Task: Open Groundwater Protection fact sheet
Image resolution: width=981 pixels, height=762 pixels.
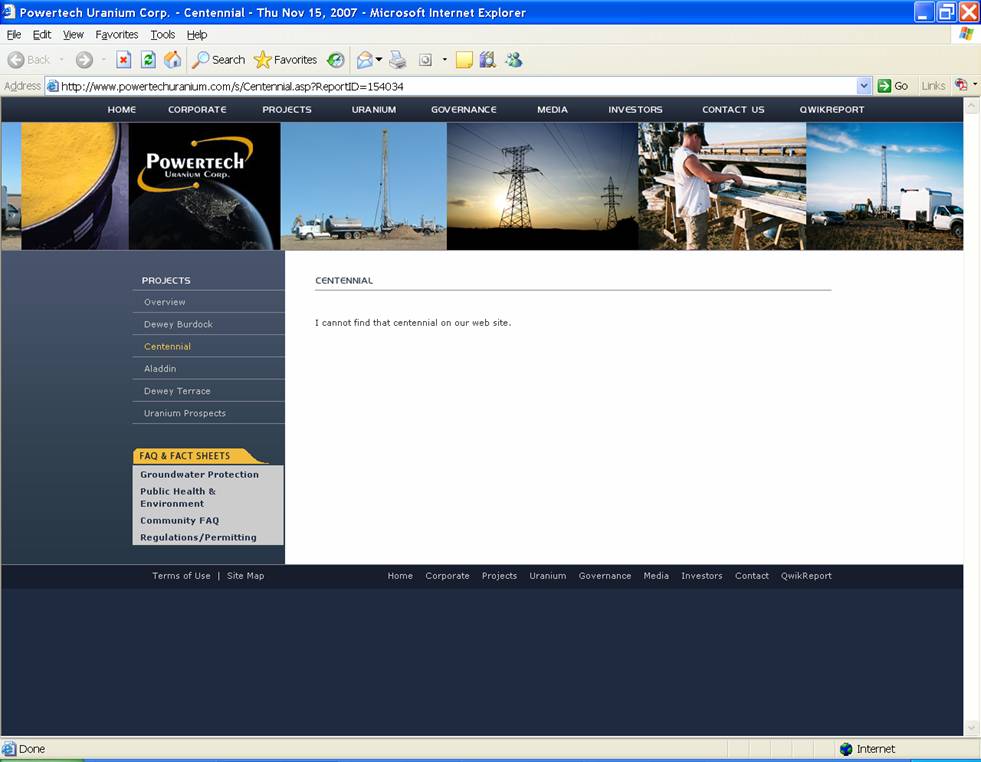Action: (200, 474)
